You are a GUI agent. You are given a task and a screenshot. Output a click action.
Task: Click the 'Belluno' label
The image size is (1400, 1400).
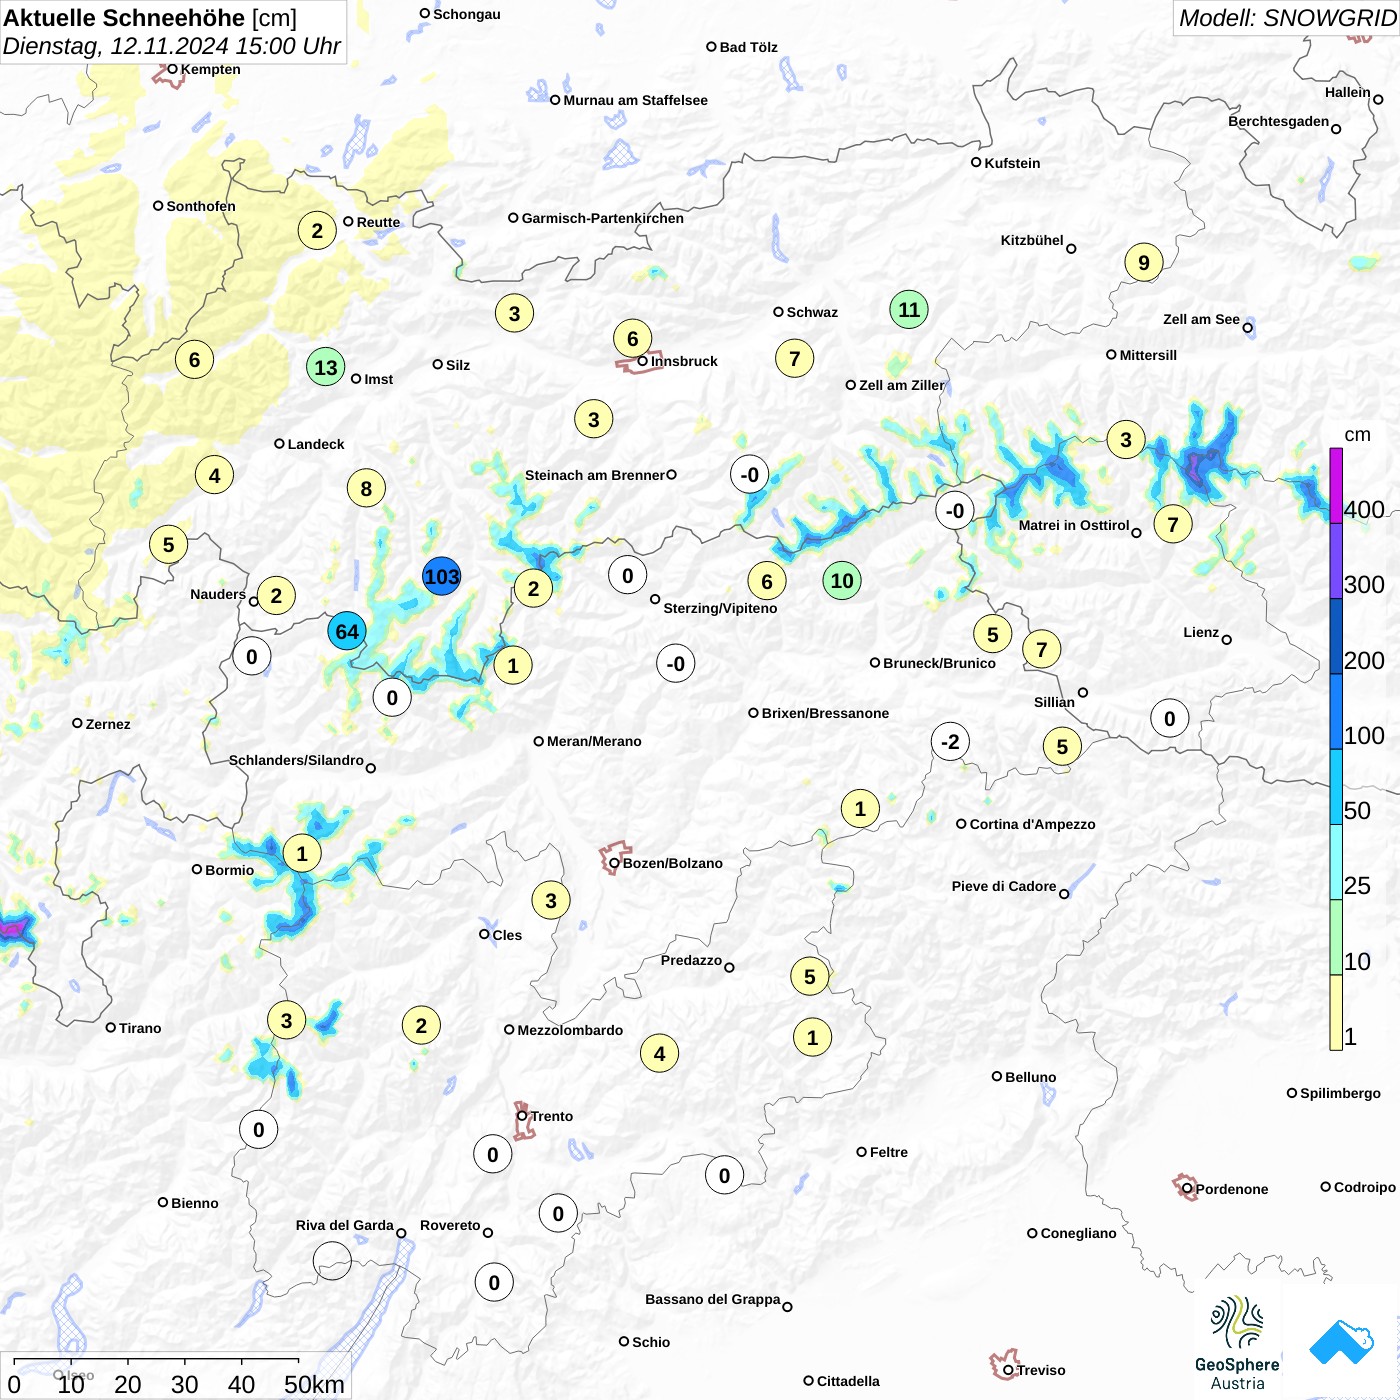[x=1030, y=1077]
